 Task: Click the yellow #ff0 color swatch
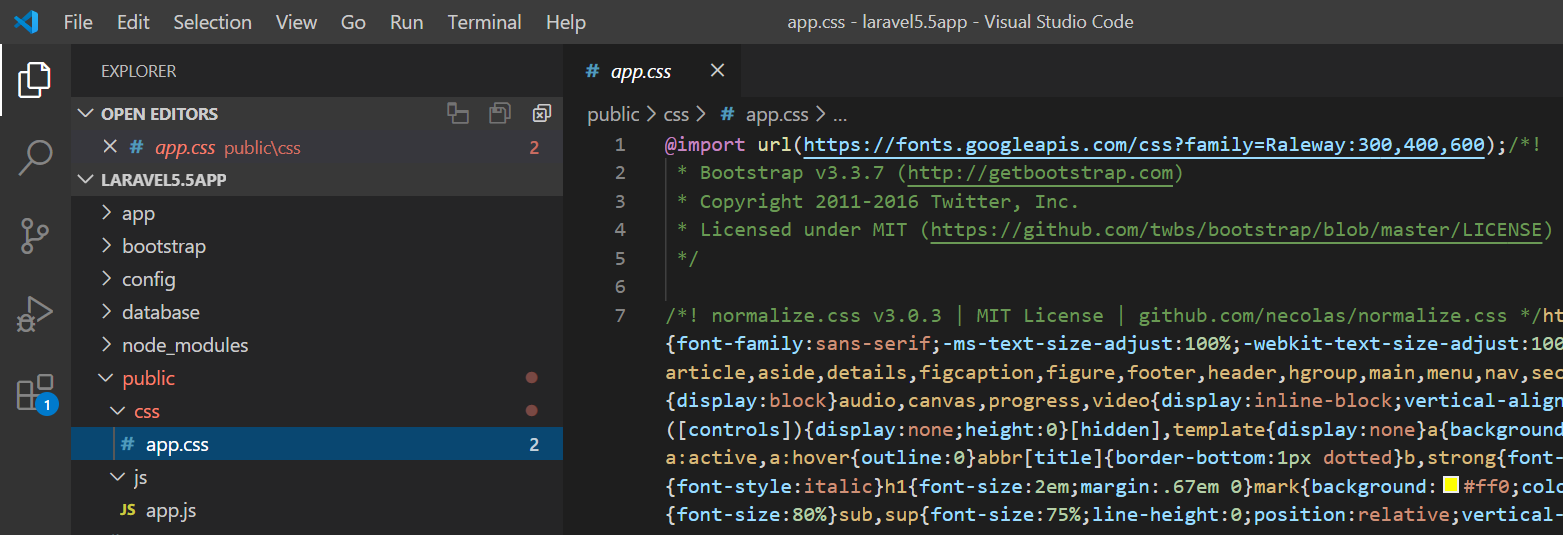tap(1451, 486)
